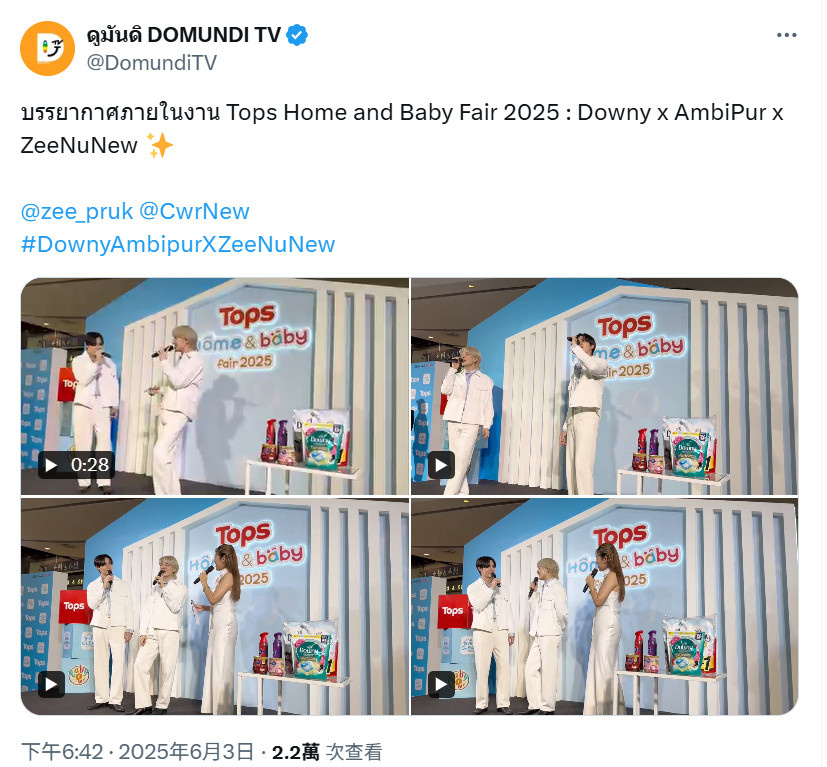This screenshot has width=827, height=767.
Task: Play the top-right video
Action: coord(441,465)
